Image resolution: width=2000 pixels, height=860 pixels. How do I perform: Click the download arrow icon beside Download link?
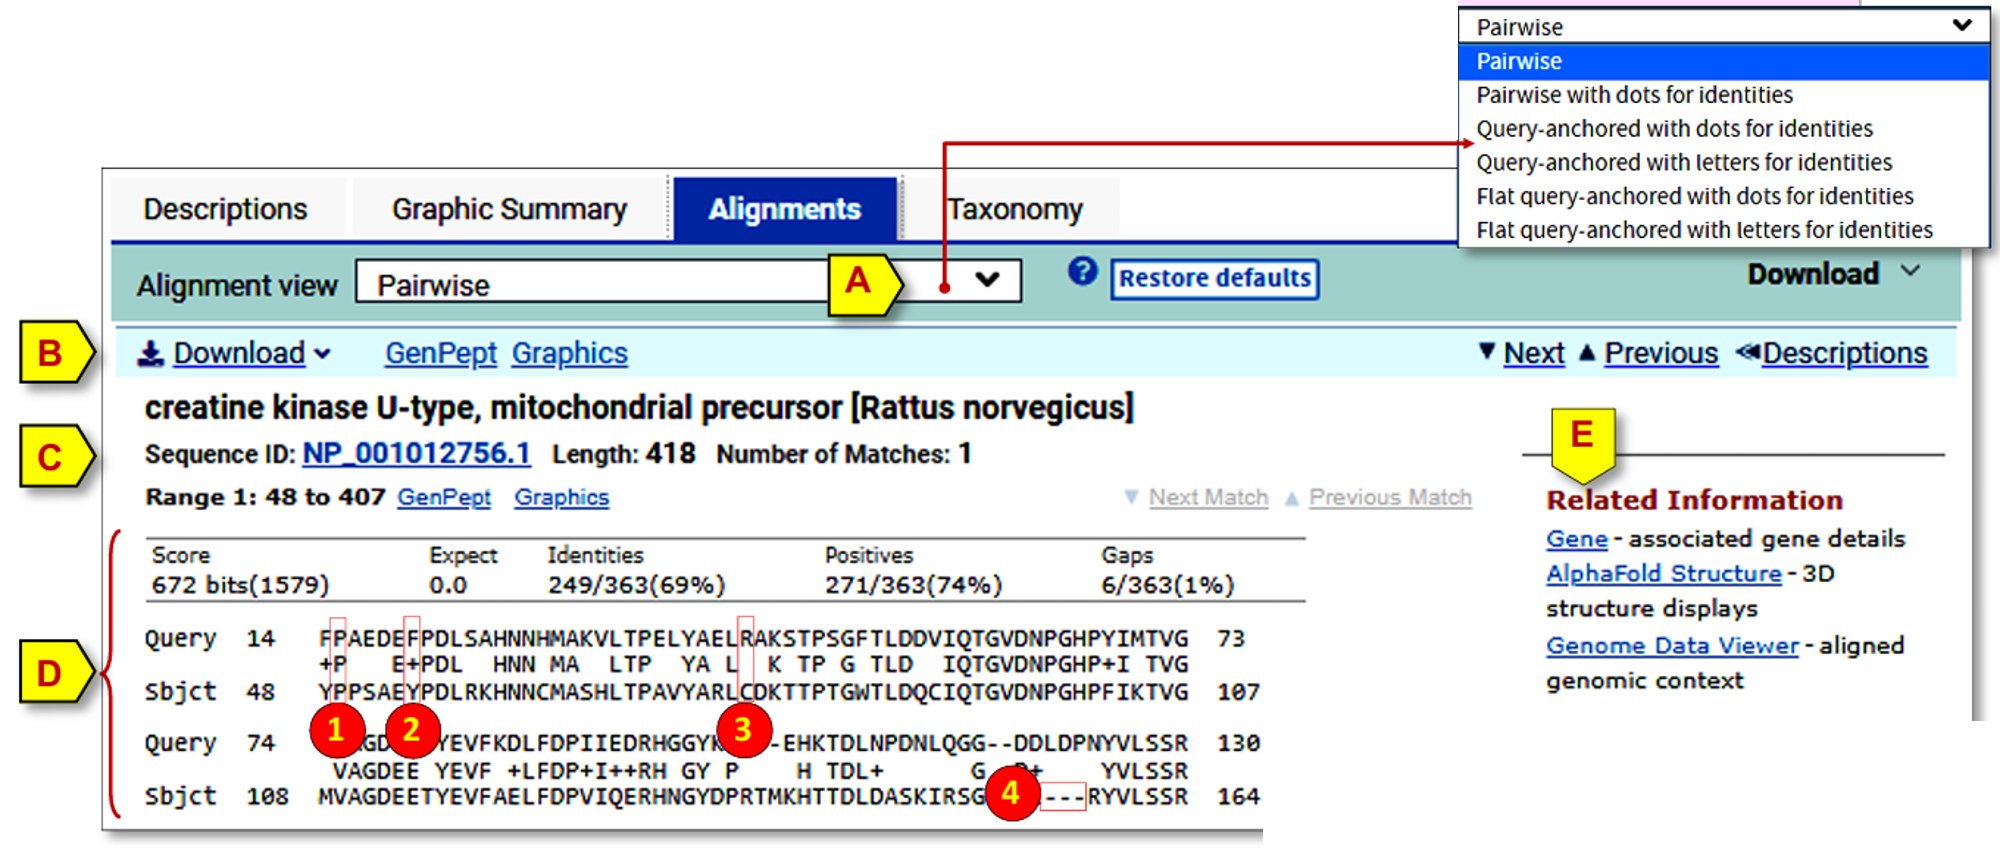pos(150,353)
